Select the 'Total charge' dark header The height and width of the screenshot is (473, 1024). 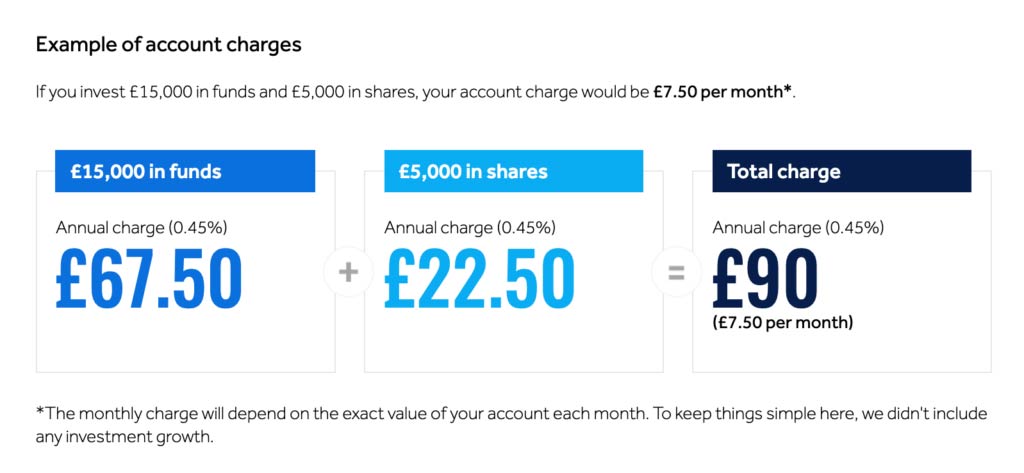tap(842, 171)
